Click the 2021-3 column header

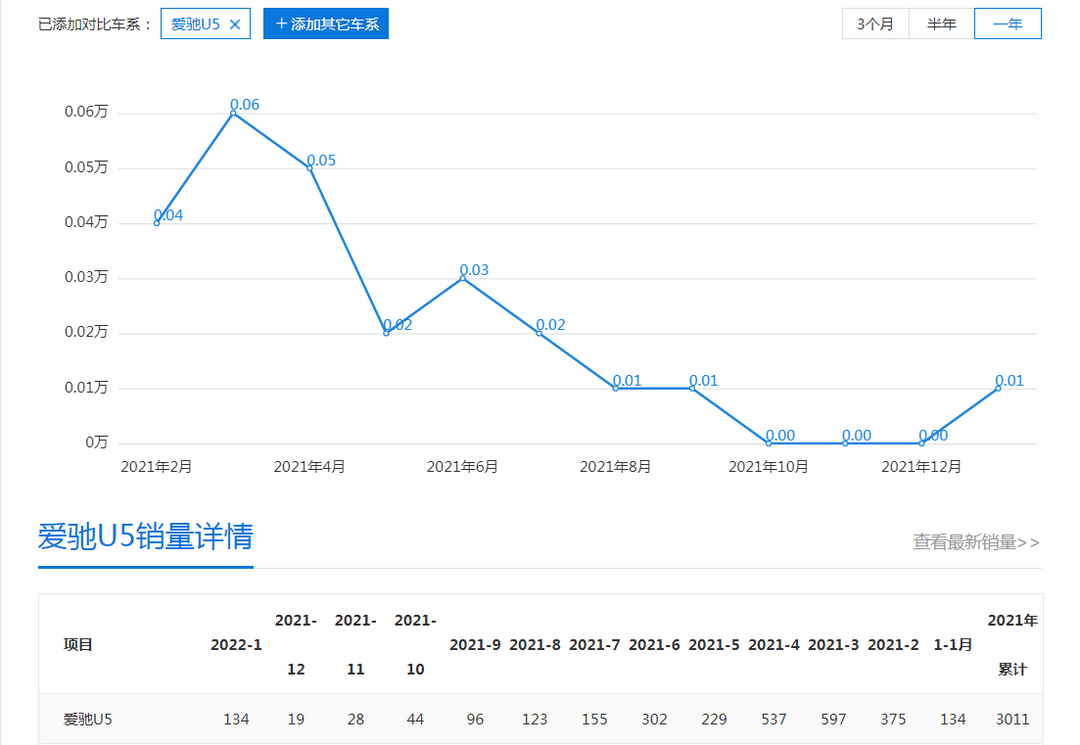tap(833, 644)
